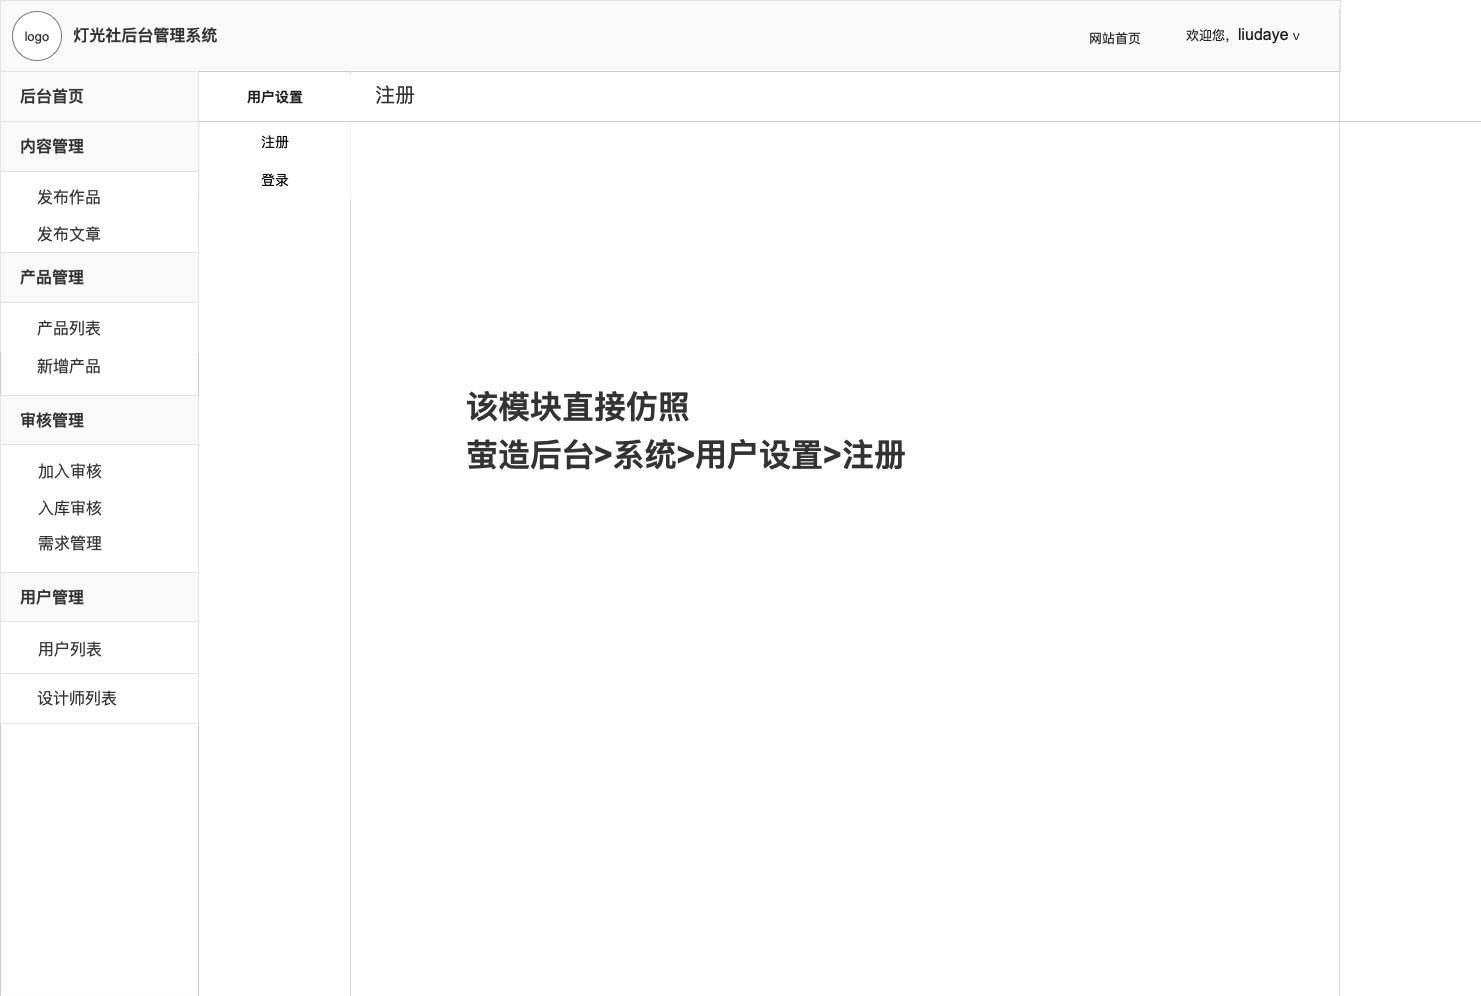Select 登录 in the submenu
1481x996 pixels.
point(275,180)
